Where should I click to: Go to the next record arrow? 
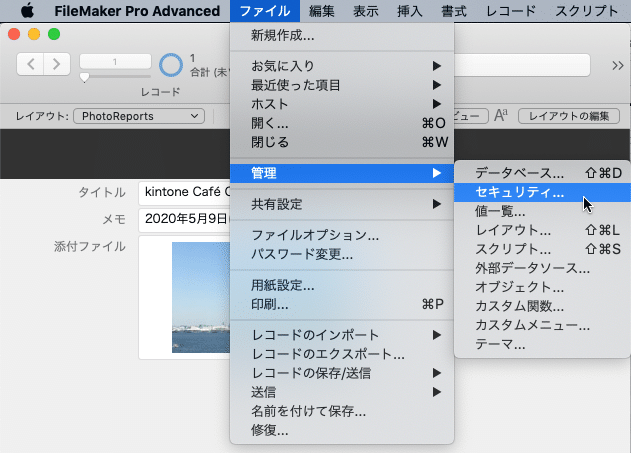(57, 64)
